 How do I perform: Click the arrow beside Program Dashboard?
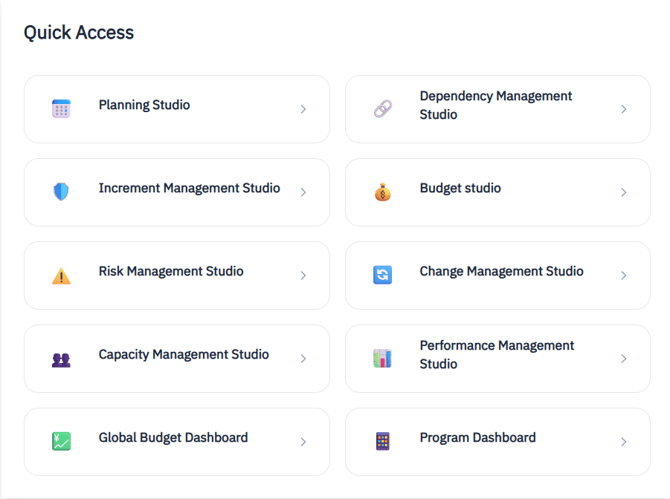pos(624,441)
